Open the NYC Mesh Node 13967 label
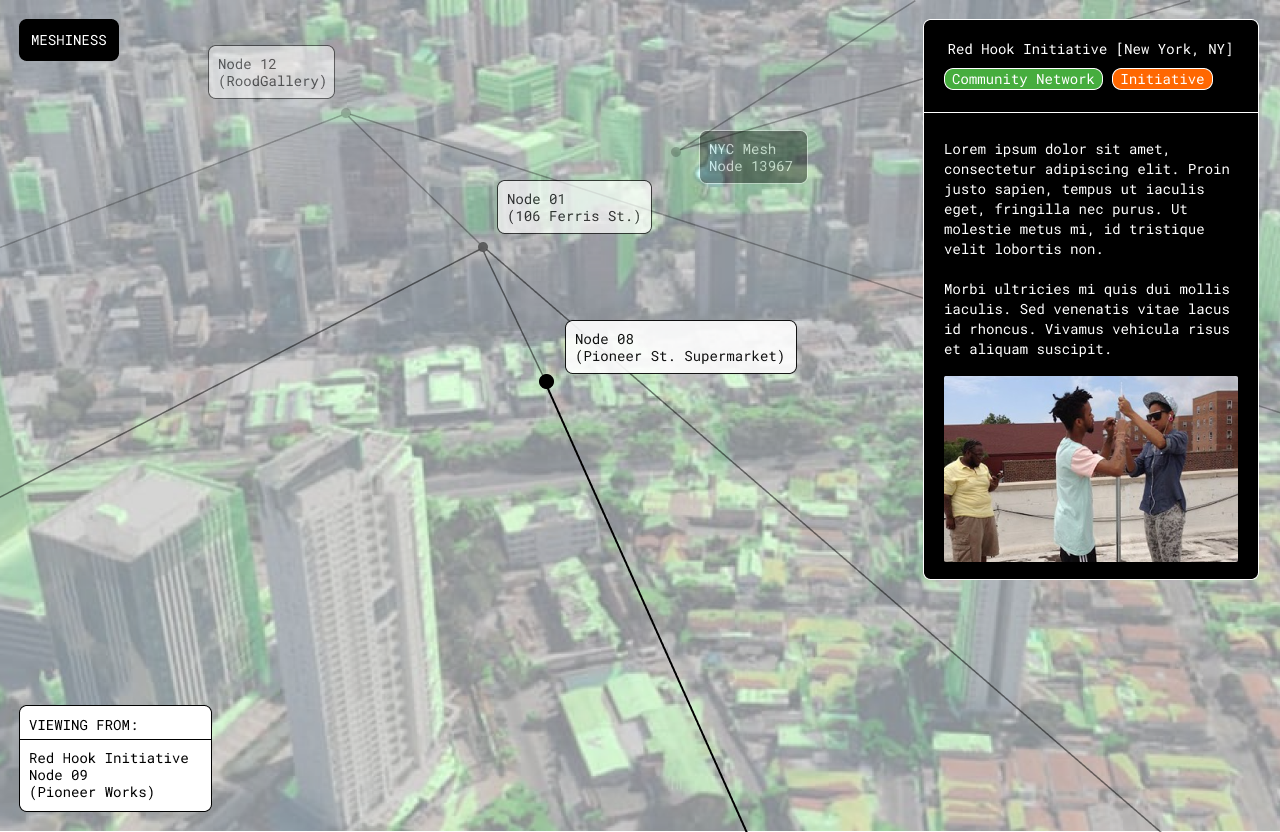Screen dimensions: 1280x832 tap(752, 157)
